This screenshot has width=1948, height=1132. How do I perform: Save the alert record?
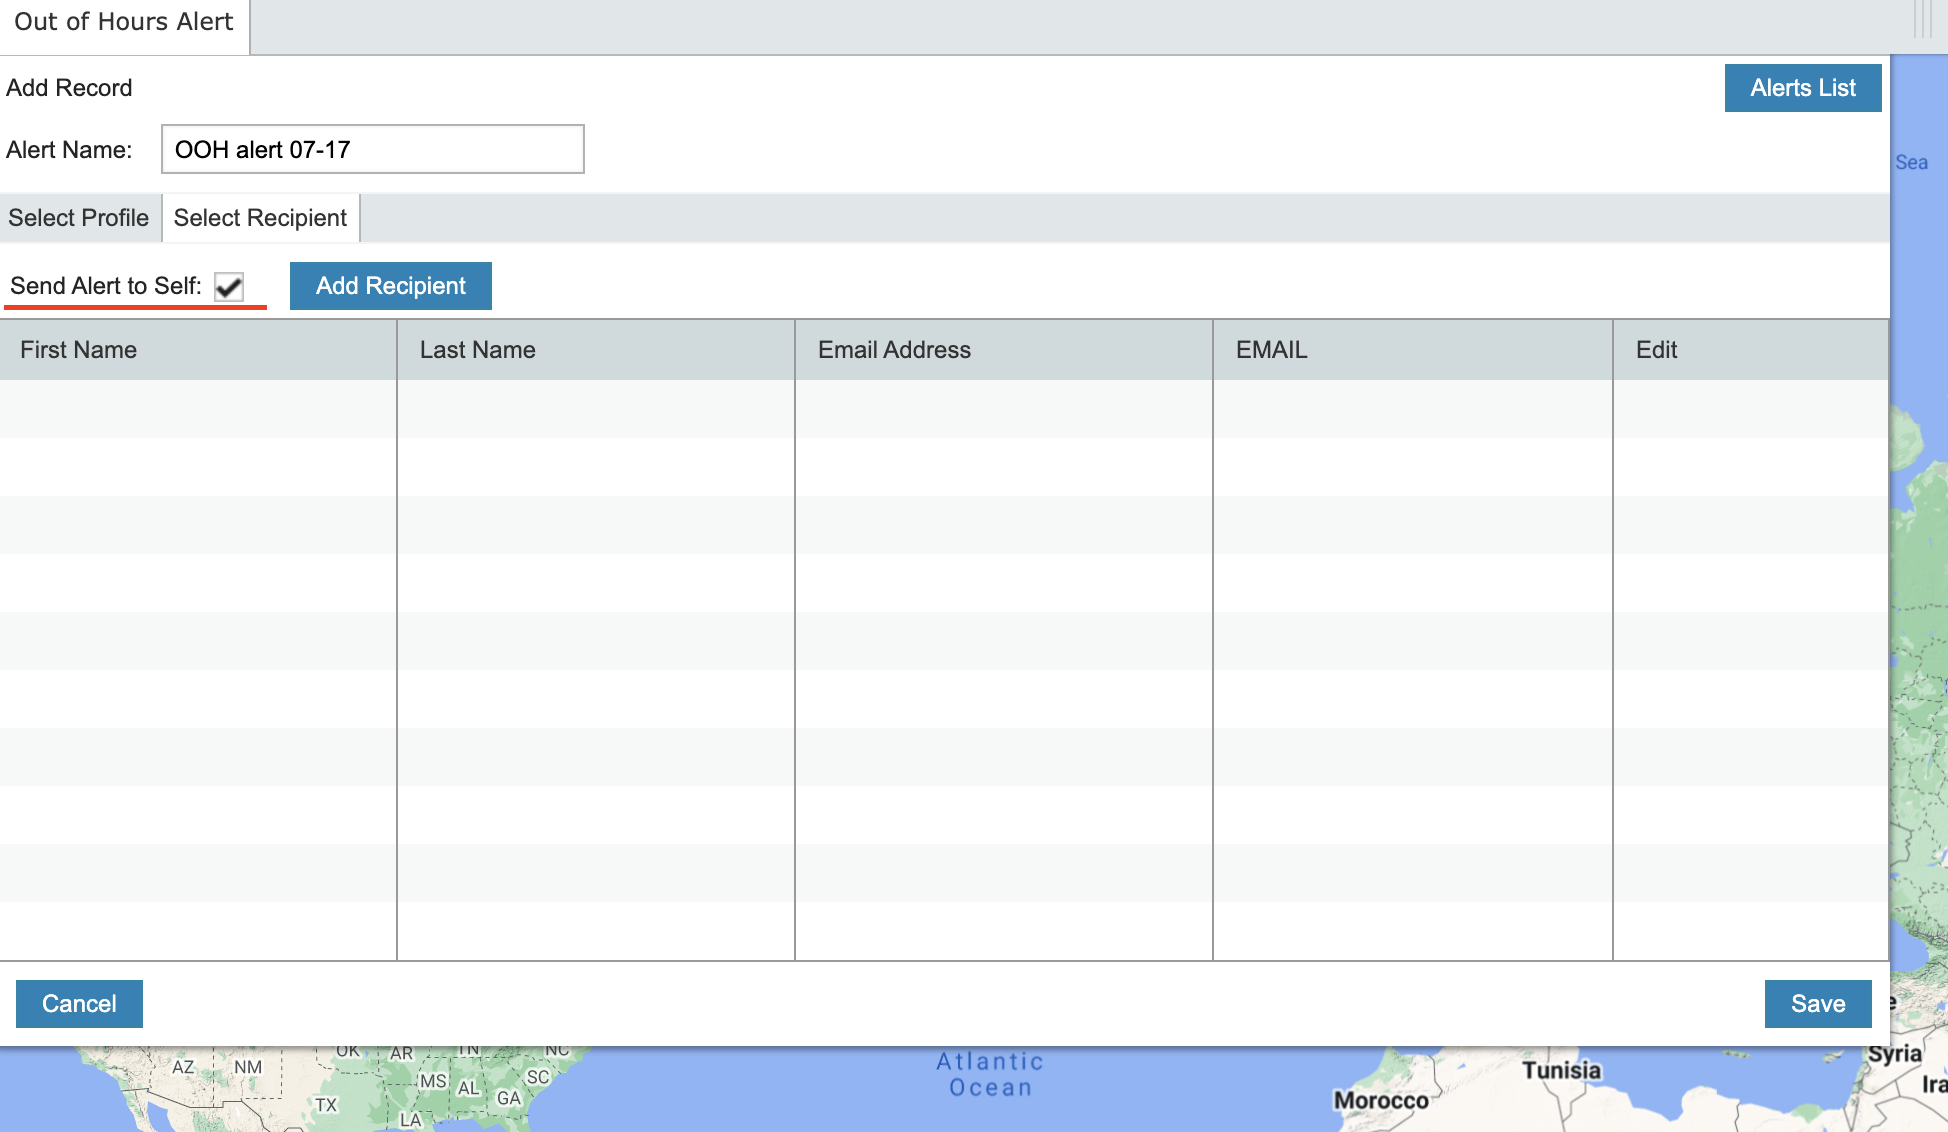click(x=1817, y=1004)
